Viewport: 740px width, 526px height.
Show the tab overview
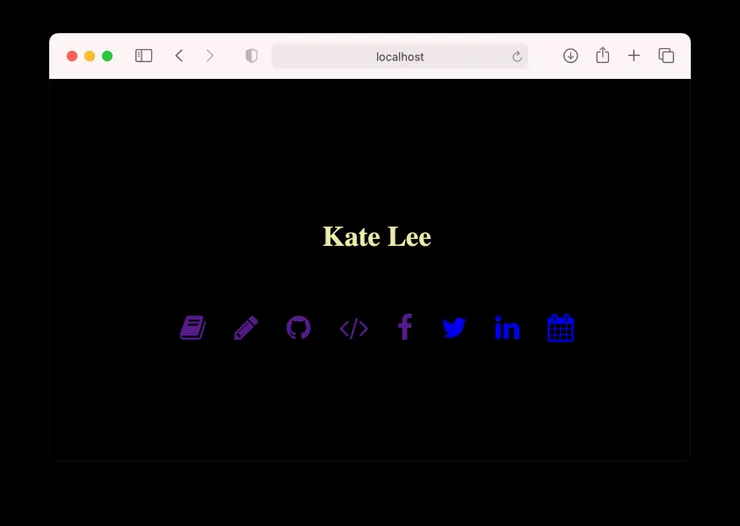point(666,56)
